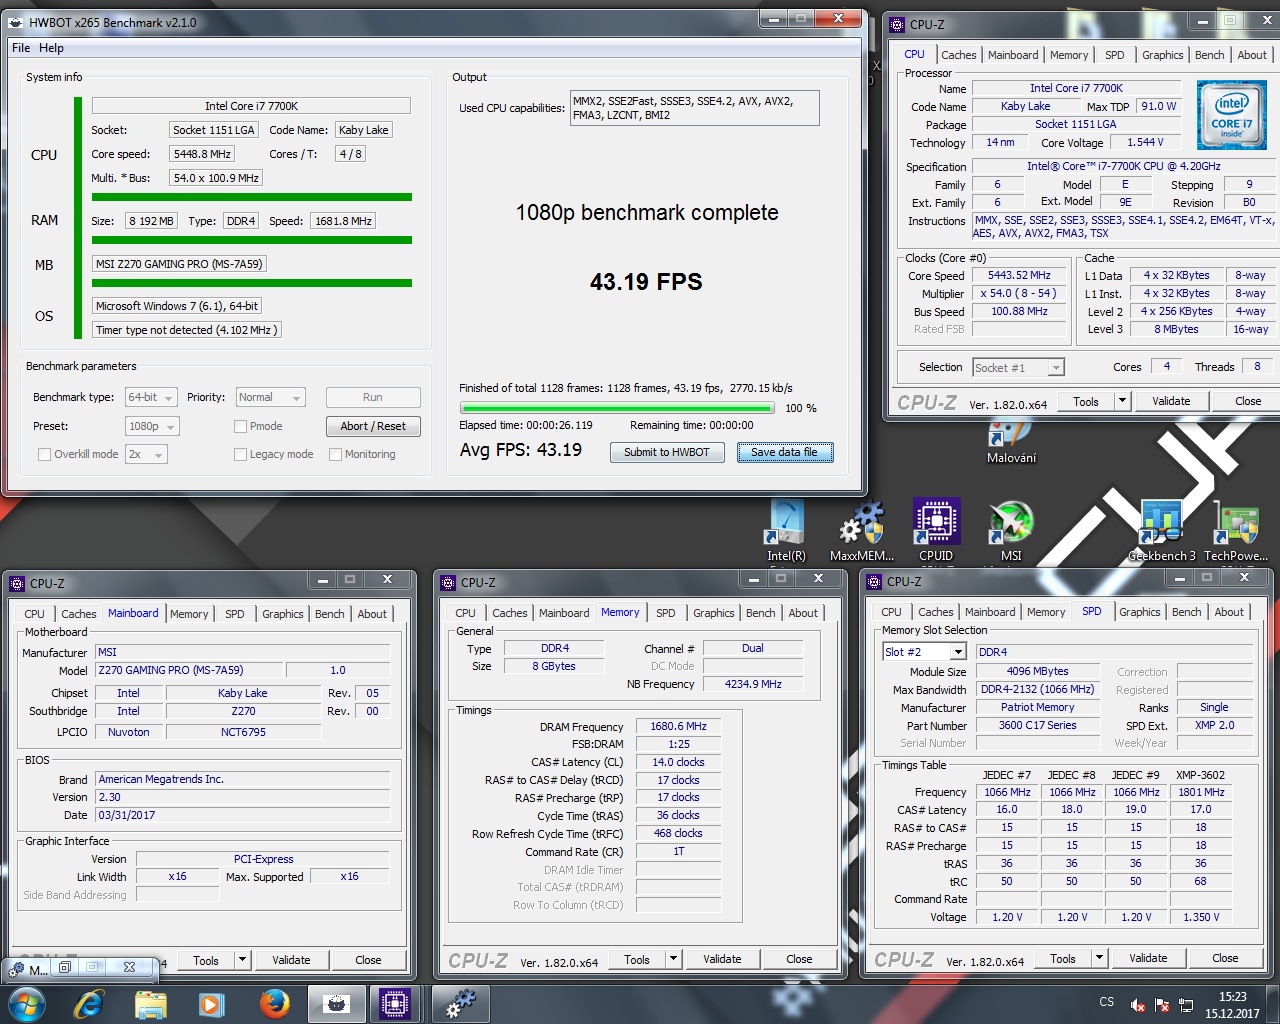Open the Benchmark type 64-bit dropdown
The image size is (1280, 1024).
click(x=151, y=397)
